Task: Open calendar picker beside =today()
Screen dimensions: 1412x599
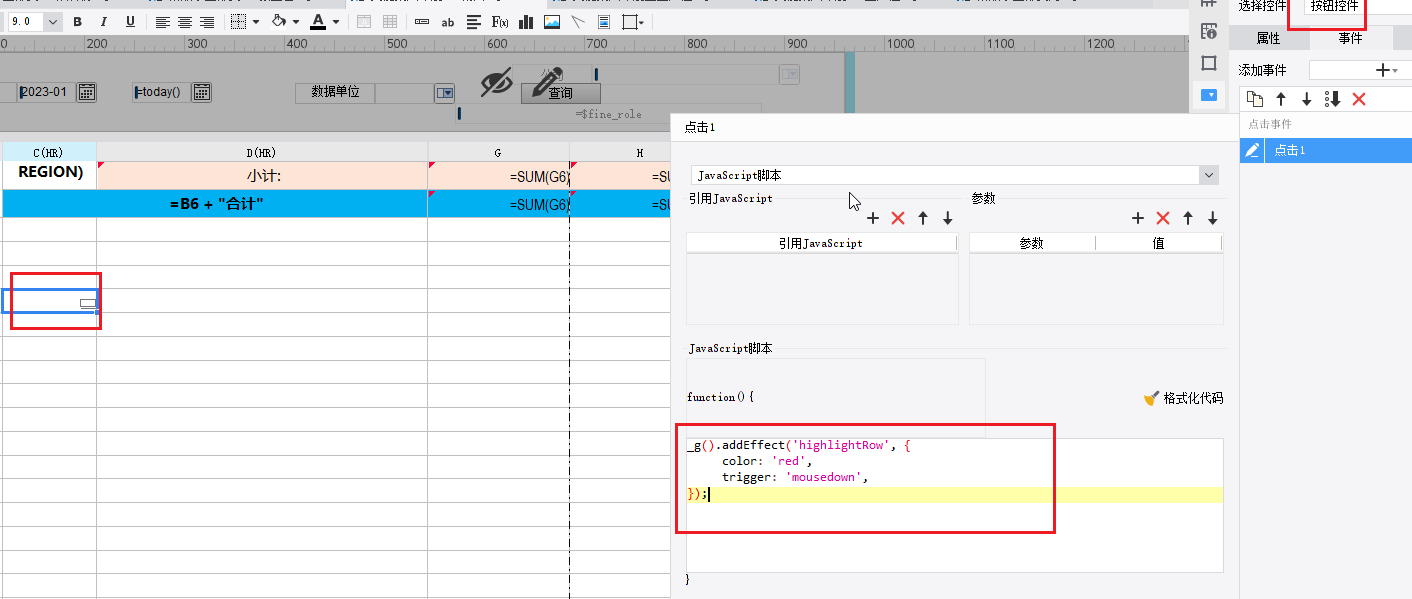Action: tap(202, 92)
